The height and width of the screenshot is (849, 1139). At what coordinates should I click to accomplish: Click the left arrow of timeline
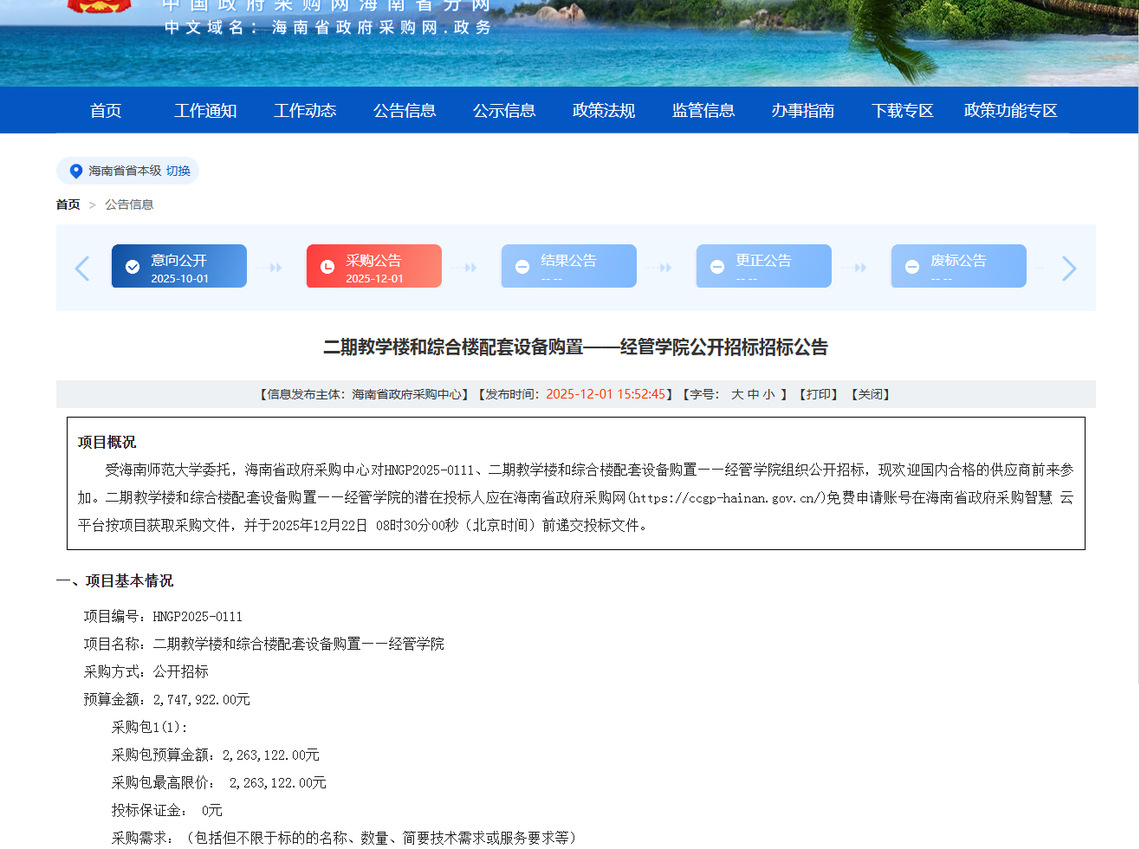click(x=82, y=268)
